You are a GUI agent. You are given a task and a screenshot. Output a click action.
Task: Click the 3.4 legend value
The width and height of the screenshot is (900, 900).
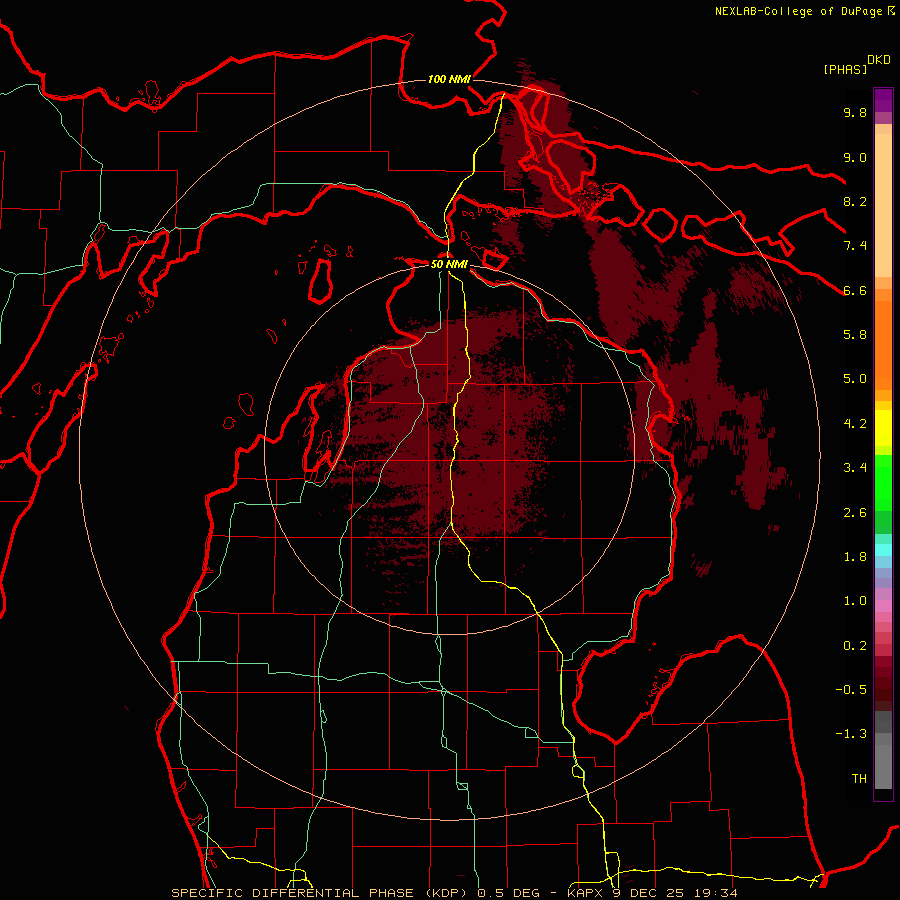(x=855, y=468)
